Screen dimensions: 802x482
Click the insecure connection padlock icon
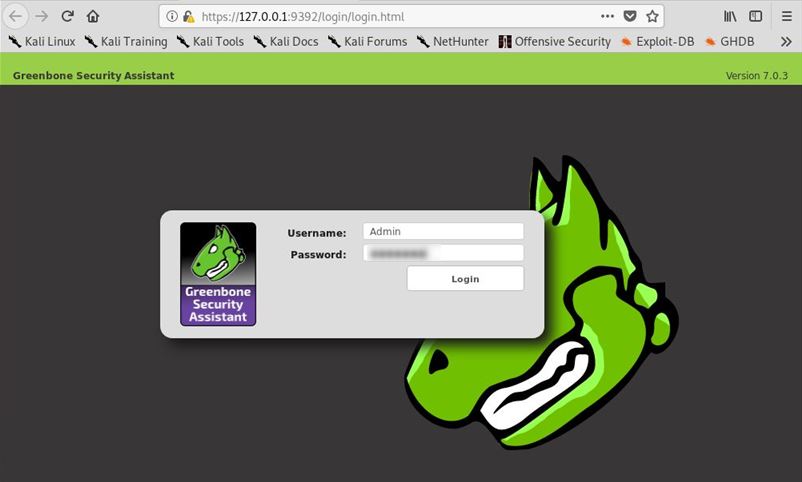tap(189, 16)
